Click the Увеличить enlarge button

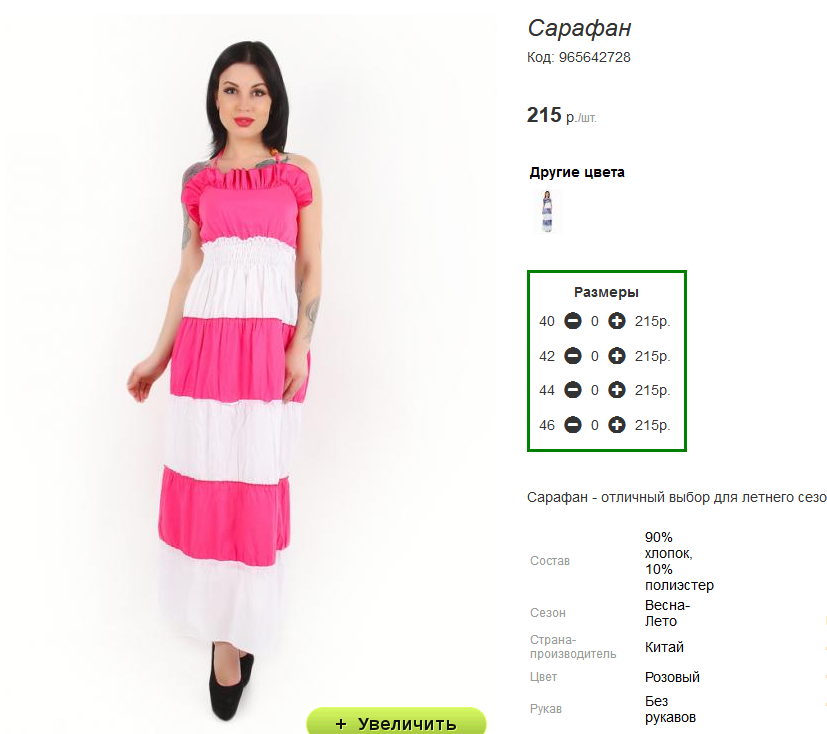coord(396,721)
